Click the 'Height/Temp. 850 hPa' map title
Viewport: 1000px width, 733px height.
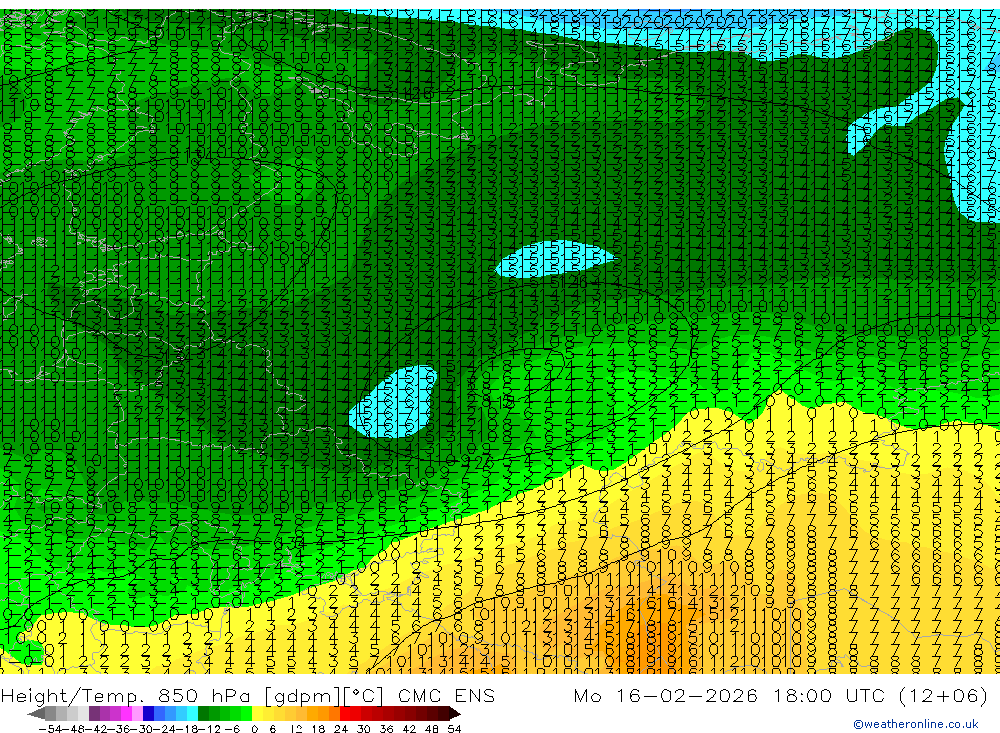coord(128,695)
